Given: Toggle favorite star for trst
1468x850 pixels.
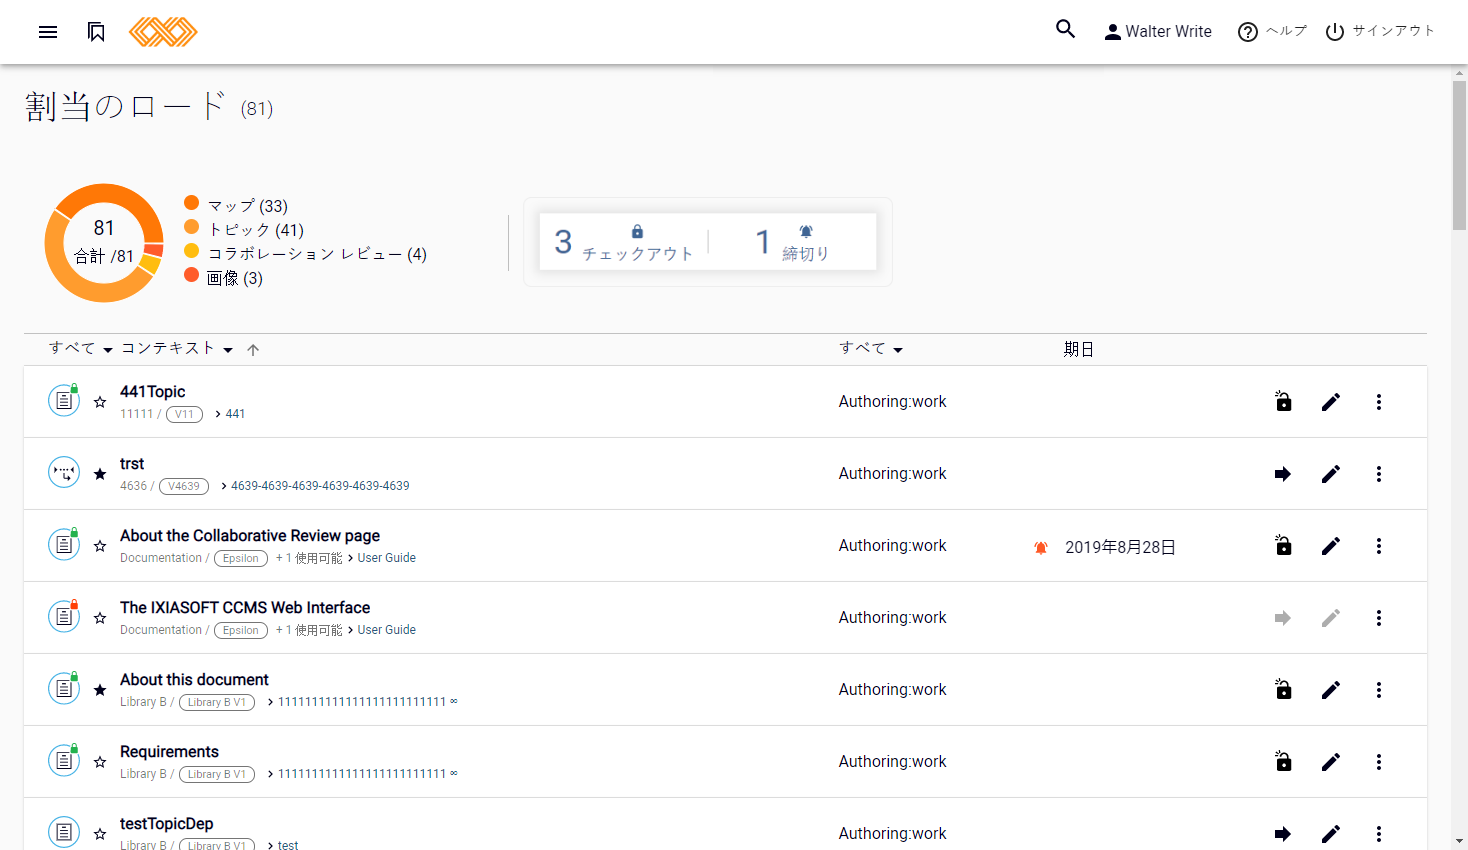Looking at the screenshot, I should pos(100,474).
